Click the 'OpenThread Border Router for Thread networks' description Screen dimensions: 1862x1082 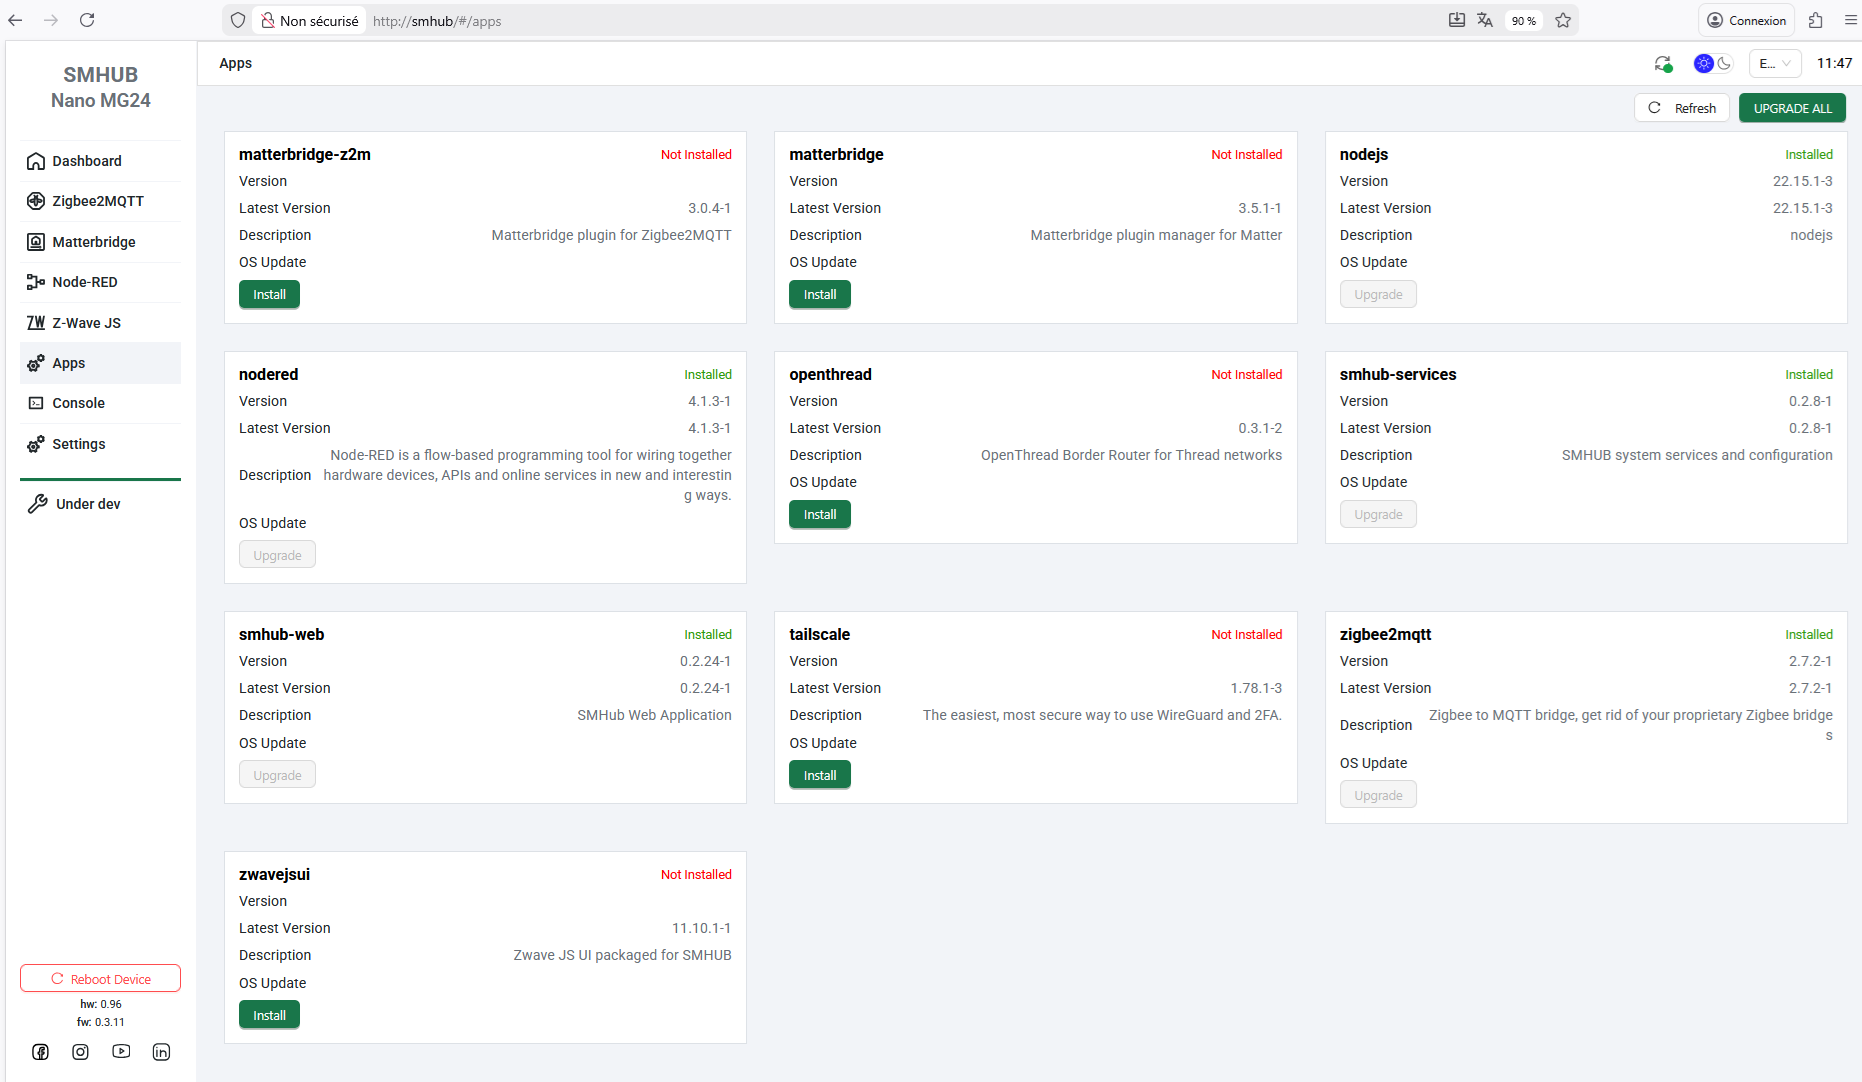(x=1131, y=455)
